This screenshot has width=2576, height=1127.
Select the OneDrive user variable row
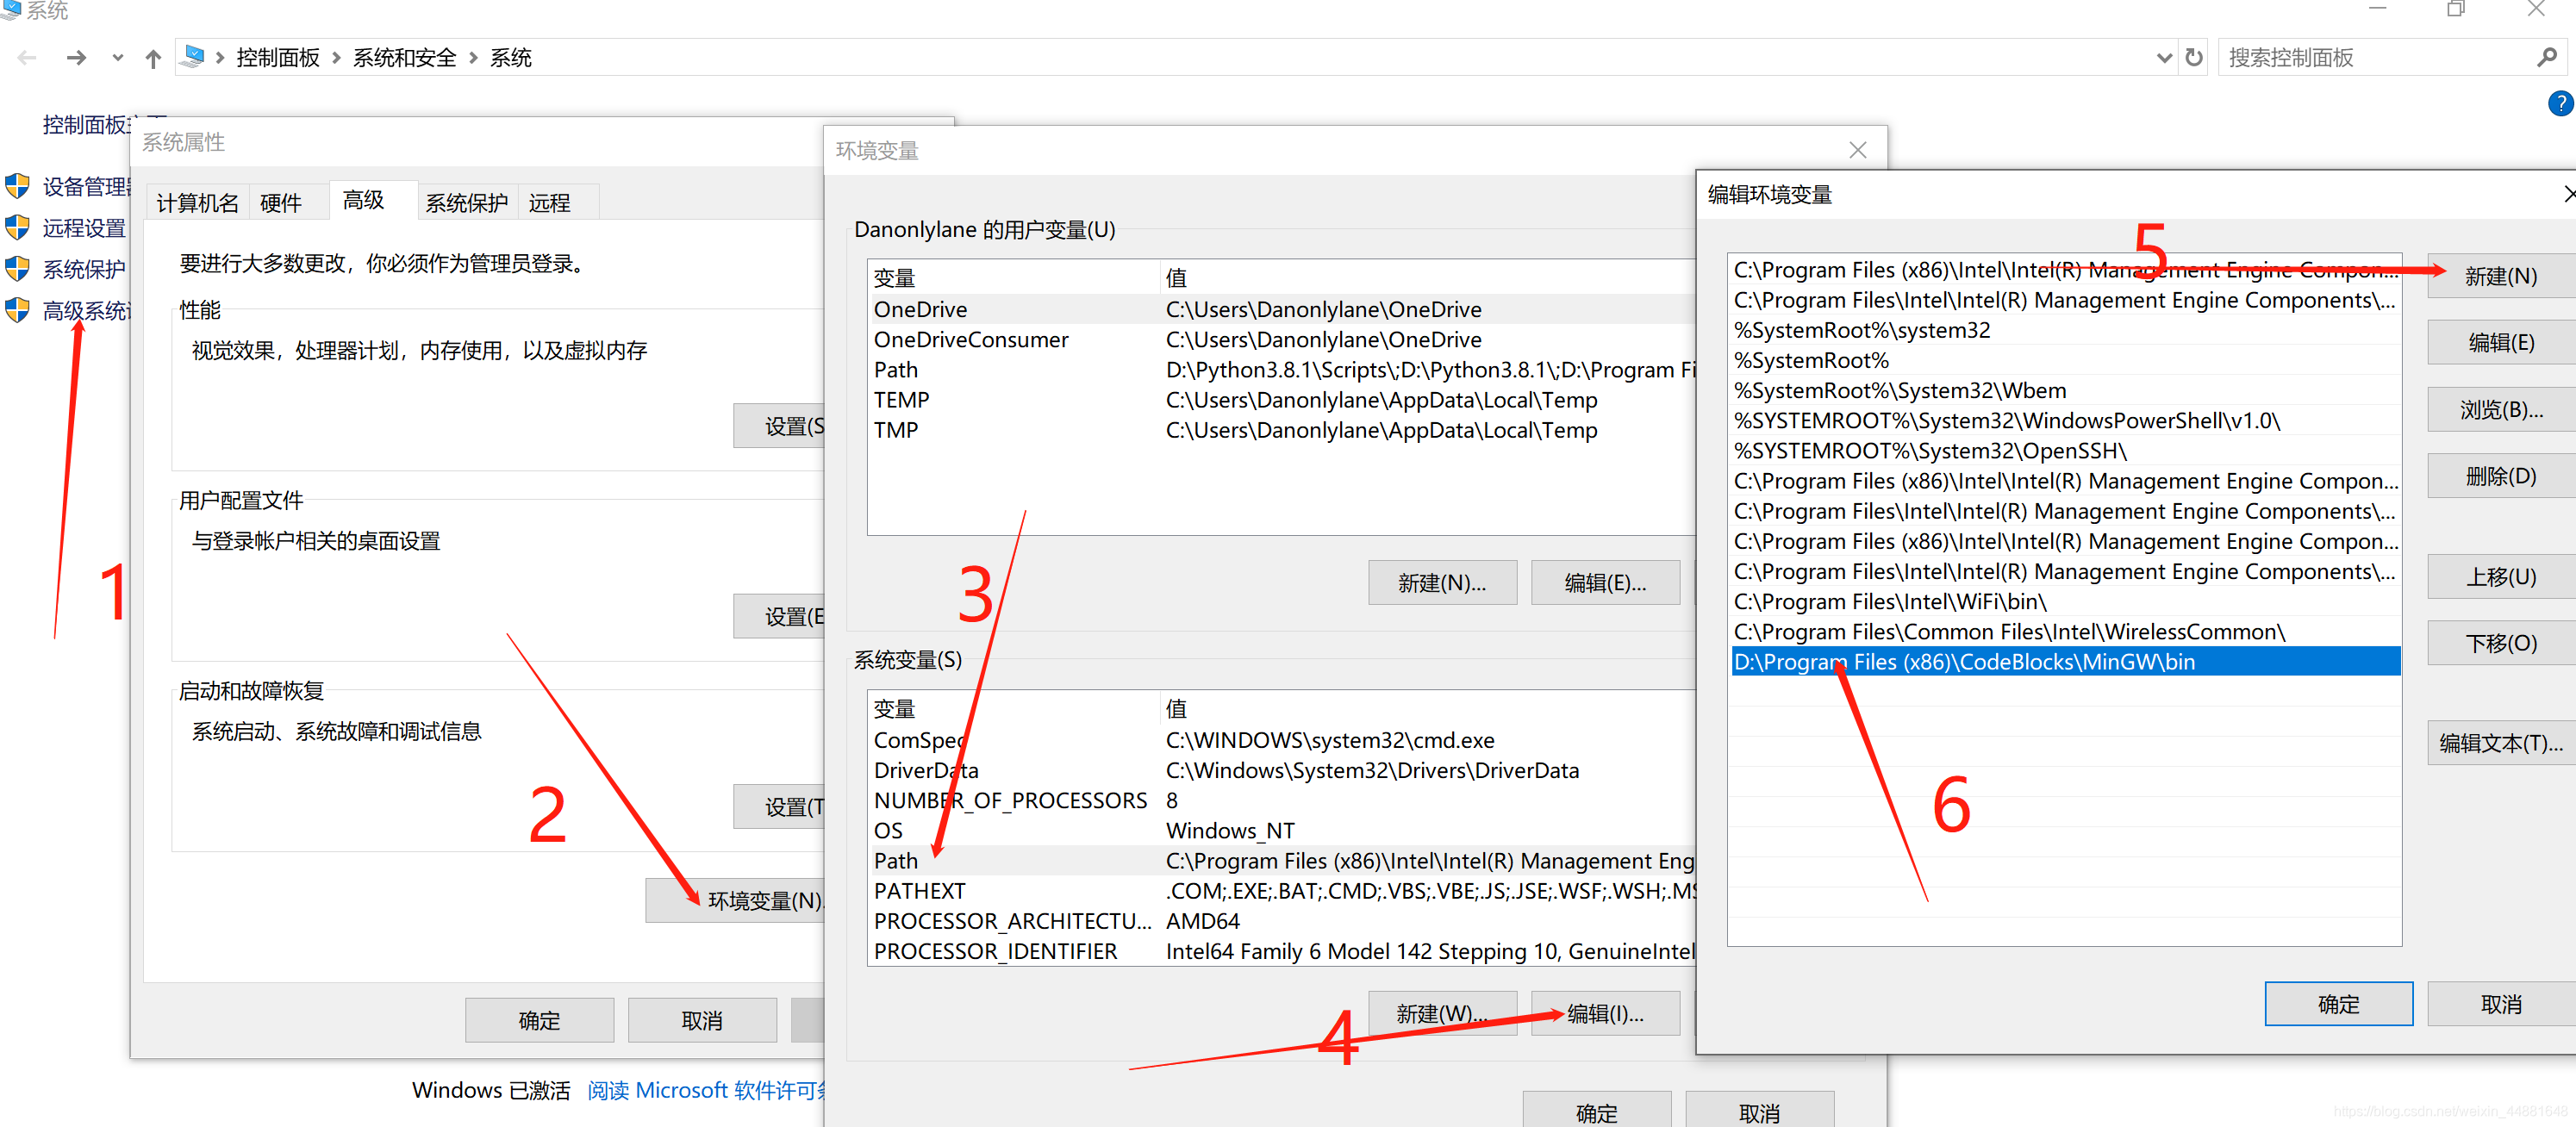click(1284, 309)
